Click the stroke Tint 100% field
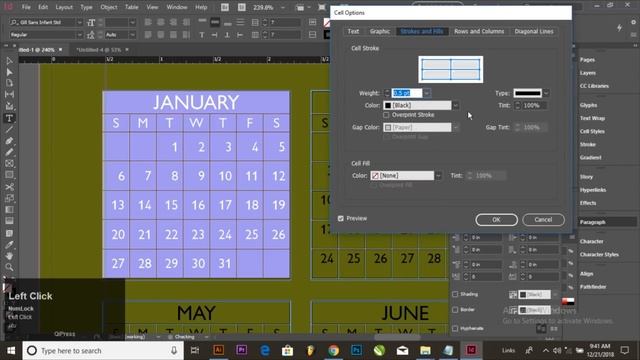Image resolution: width=640 pixels, height=360 pixels. coord(534,105)
